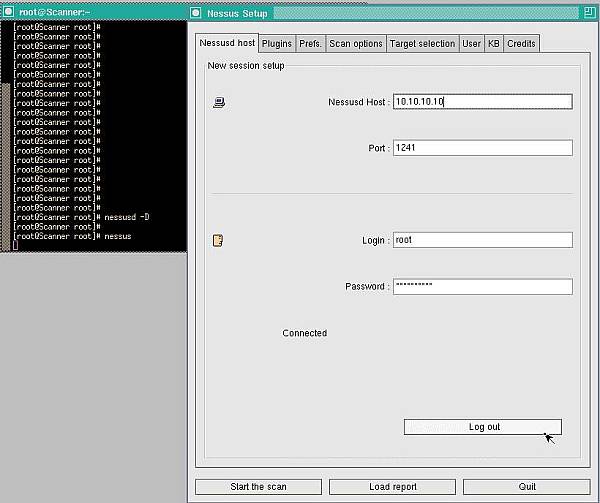This screenshot has height=503, width=600.
Task: Click into the Password field
Action: pos(483,286)
